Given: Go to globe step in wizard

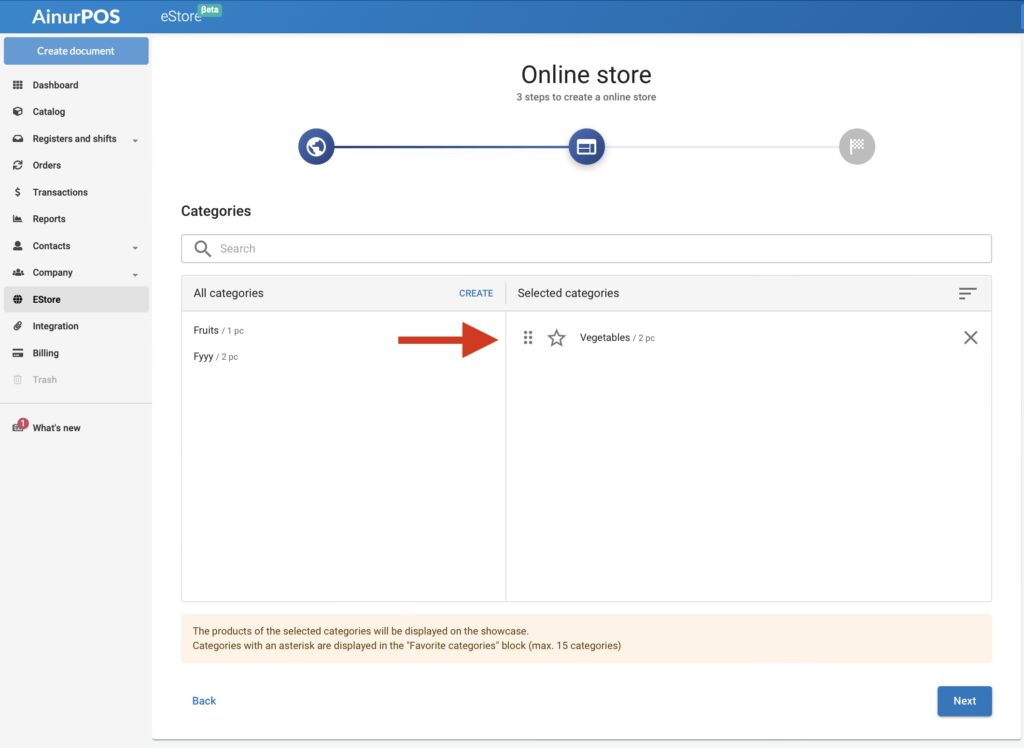Looking at the screenshot, I should click(316, 146).
